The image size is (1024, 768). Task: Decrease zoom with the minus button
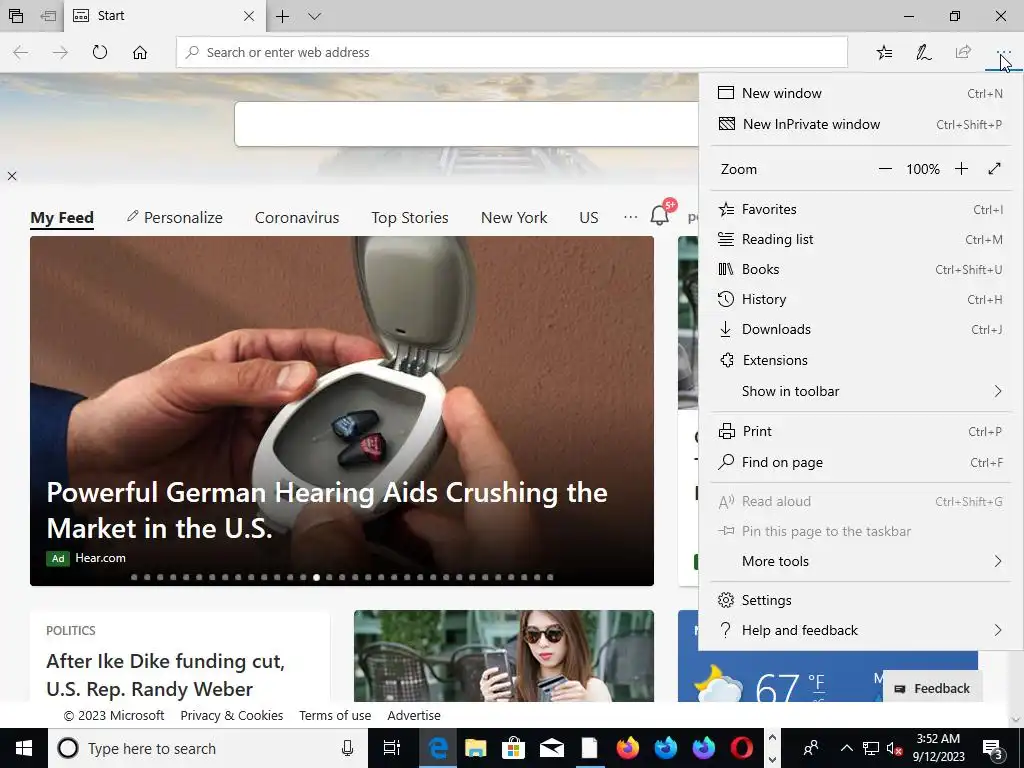(885, 169)
